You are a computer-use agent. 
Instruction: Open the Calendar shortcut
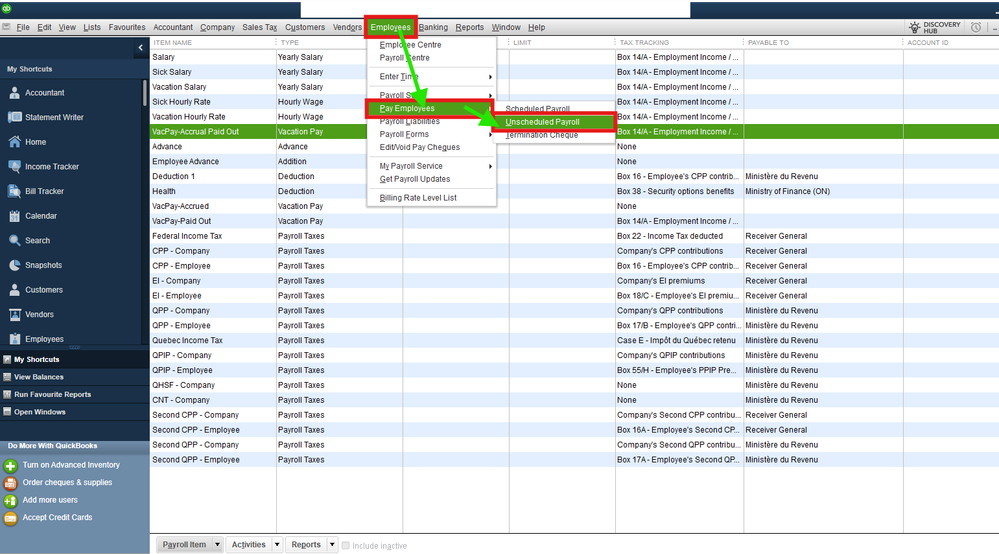point(41,216)
